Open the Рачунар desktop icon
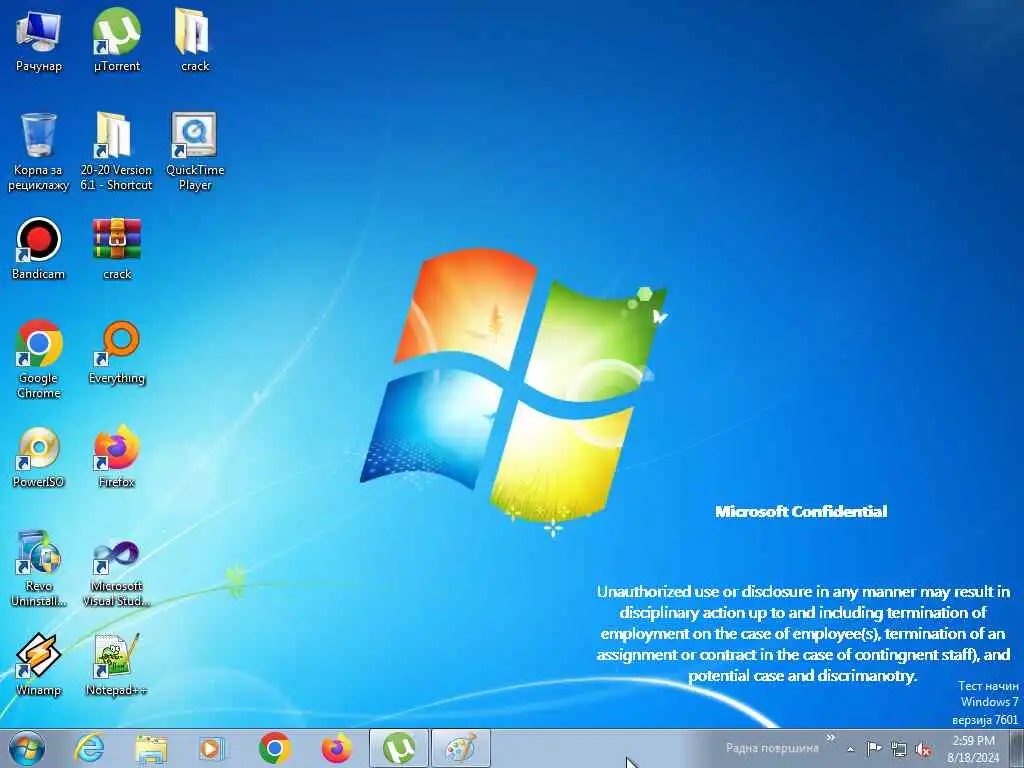This screenshot has height=768, width=1024. pyautogui.click(x=39, y=40)
